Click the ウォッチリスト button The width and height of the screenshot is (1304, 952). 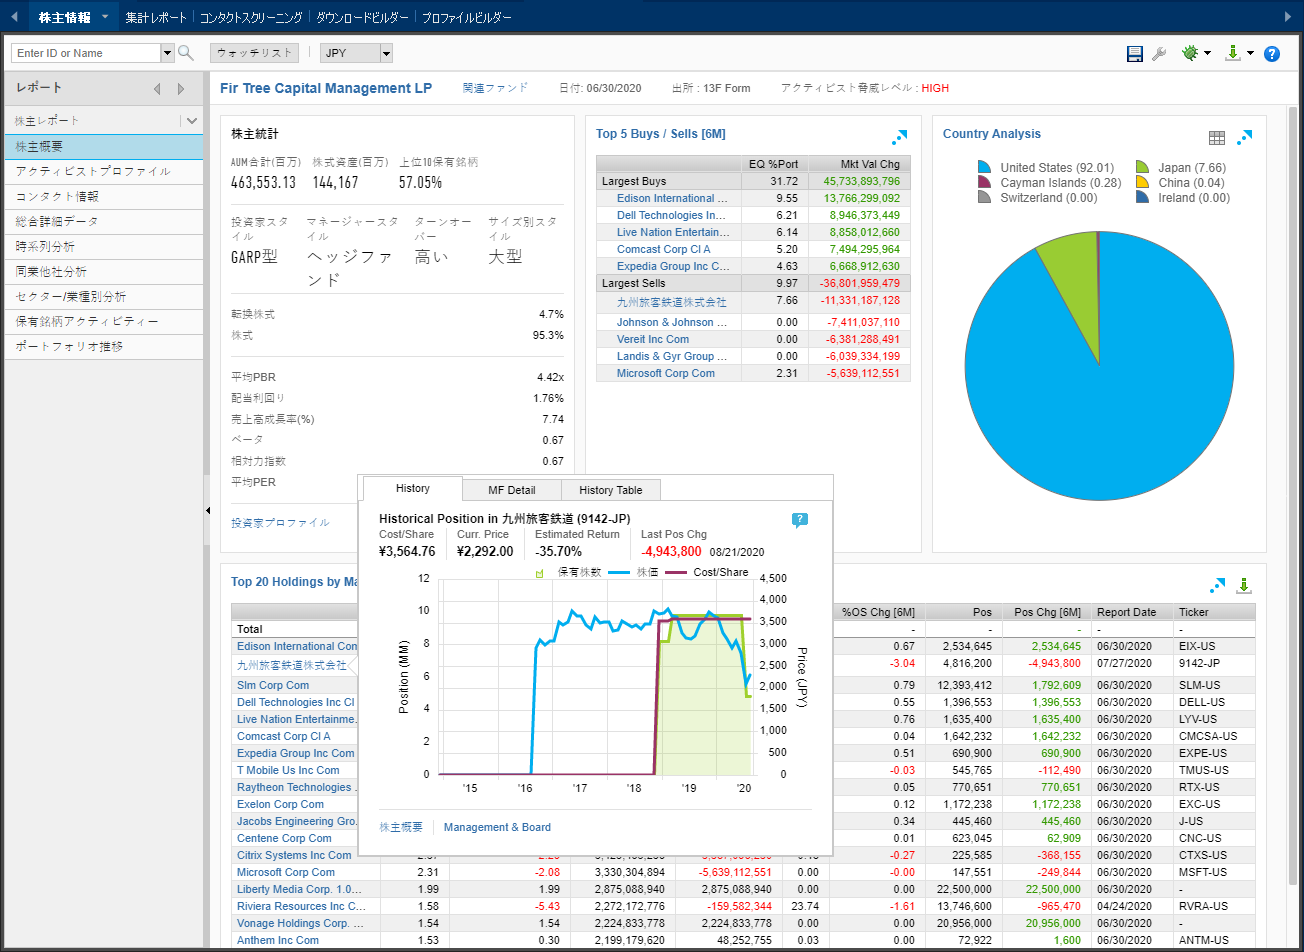coord(254,53)
